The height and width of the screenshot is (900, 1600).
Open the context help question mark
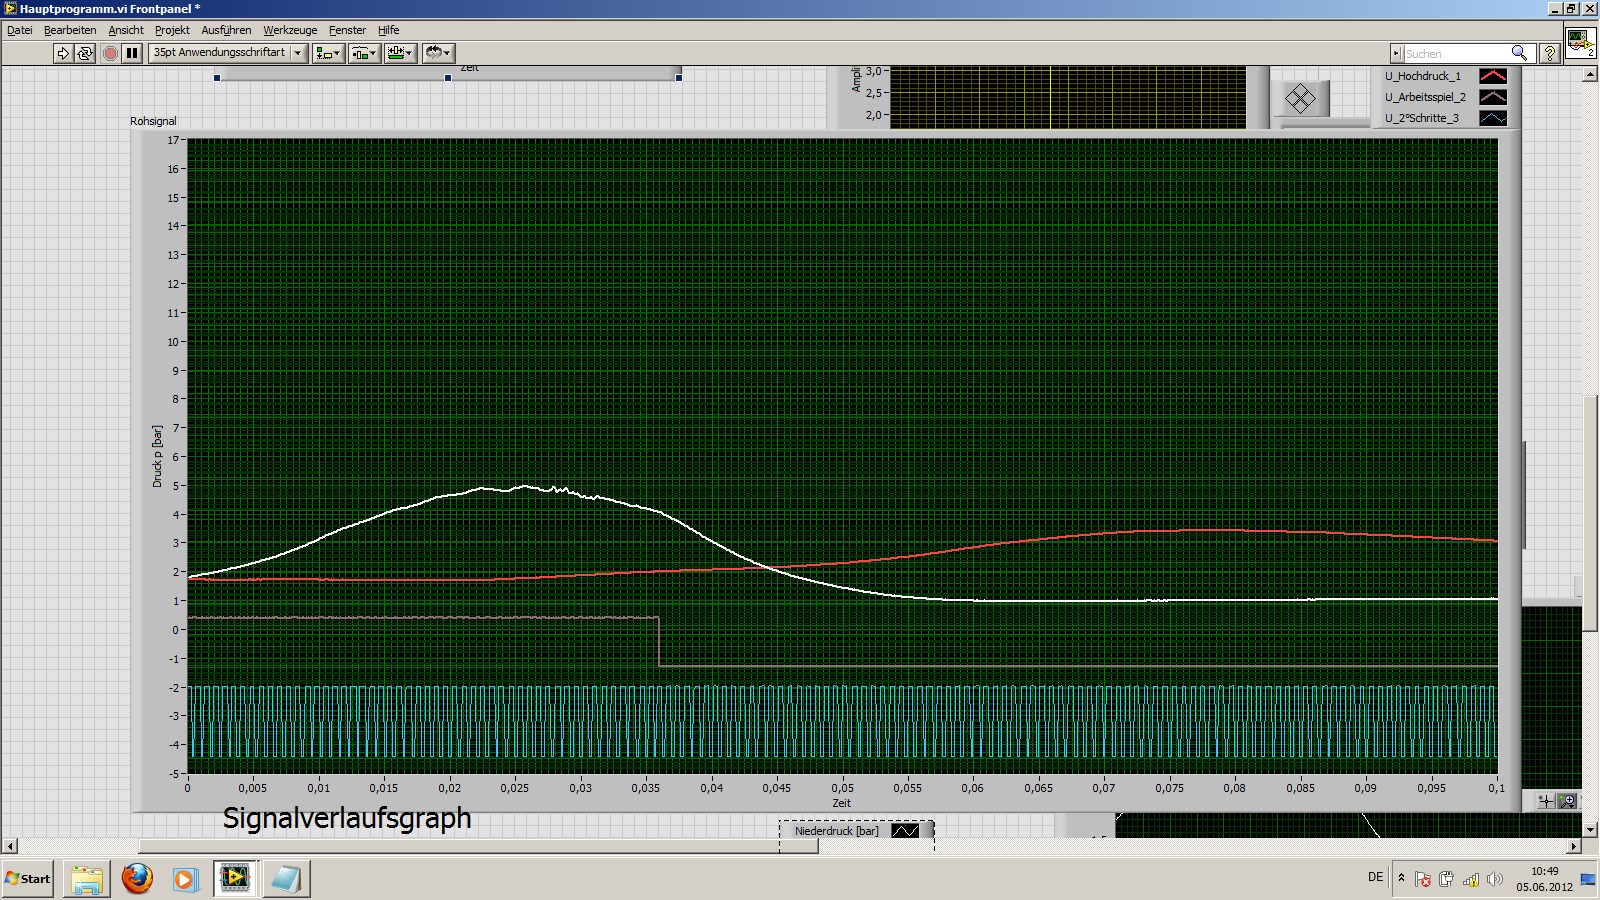[x=1549, y=53]
